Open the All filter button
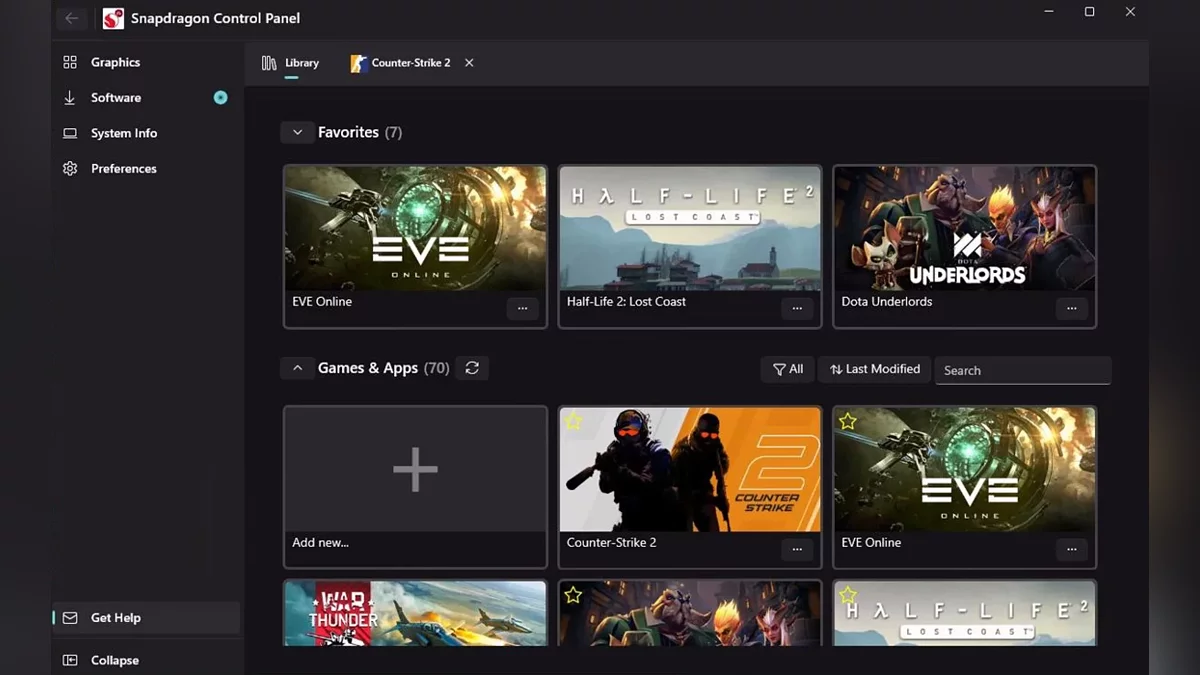This screenshot has width=1200, height=675. tap(788, 369)
